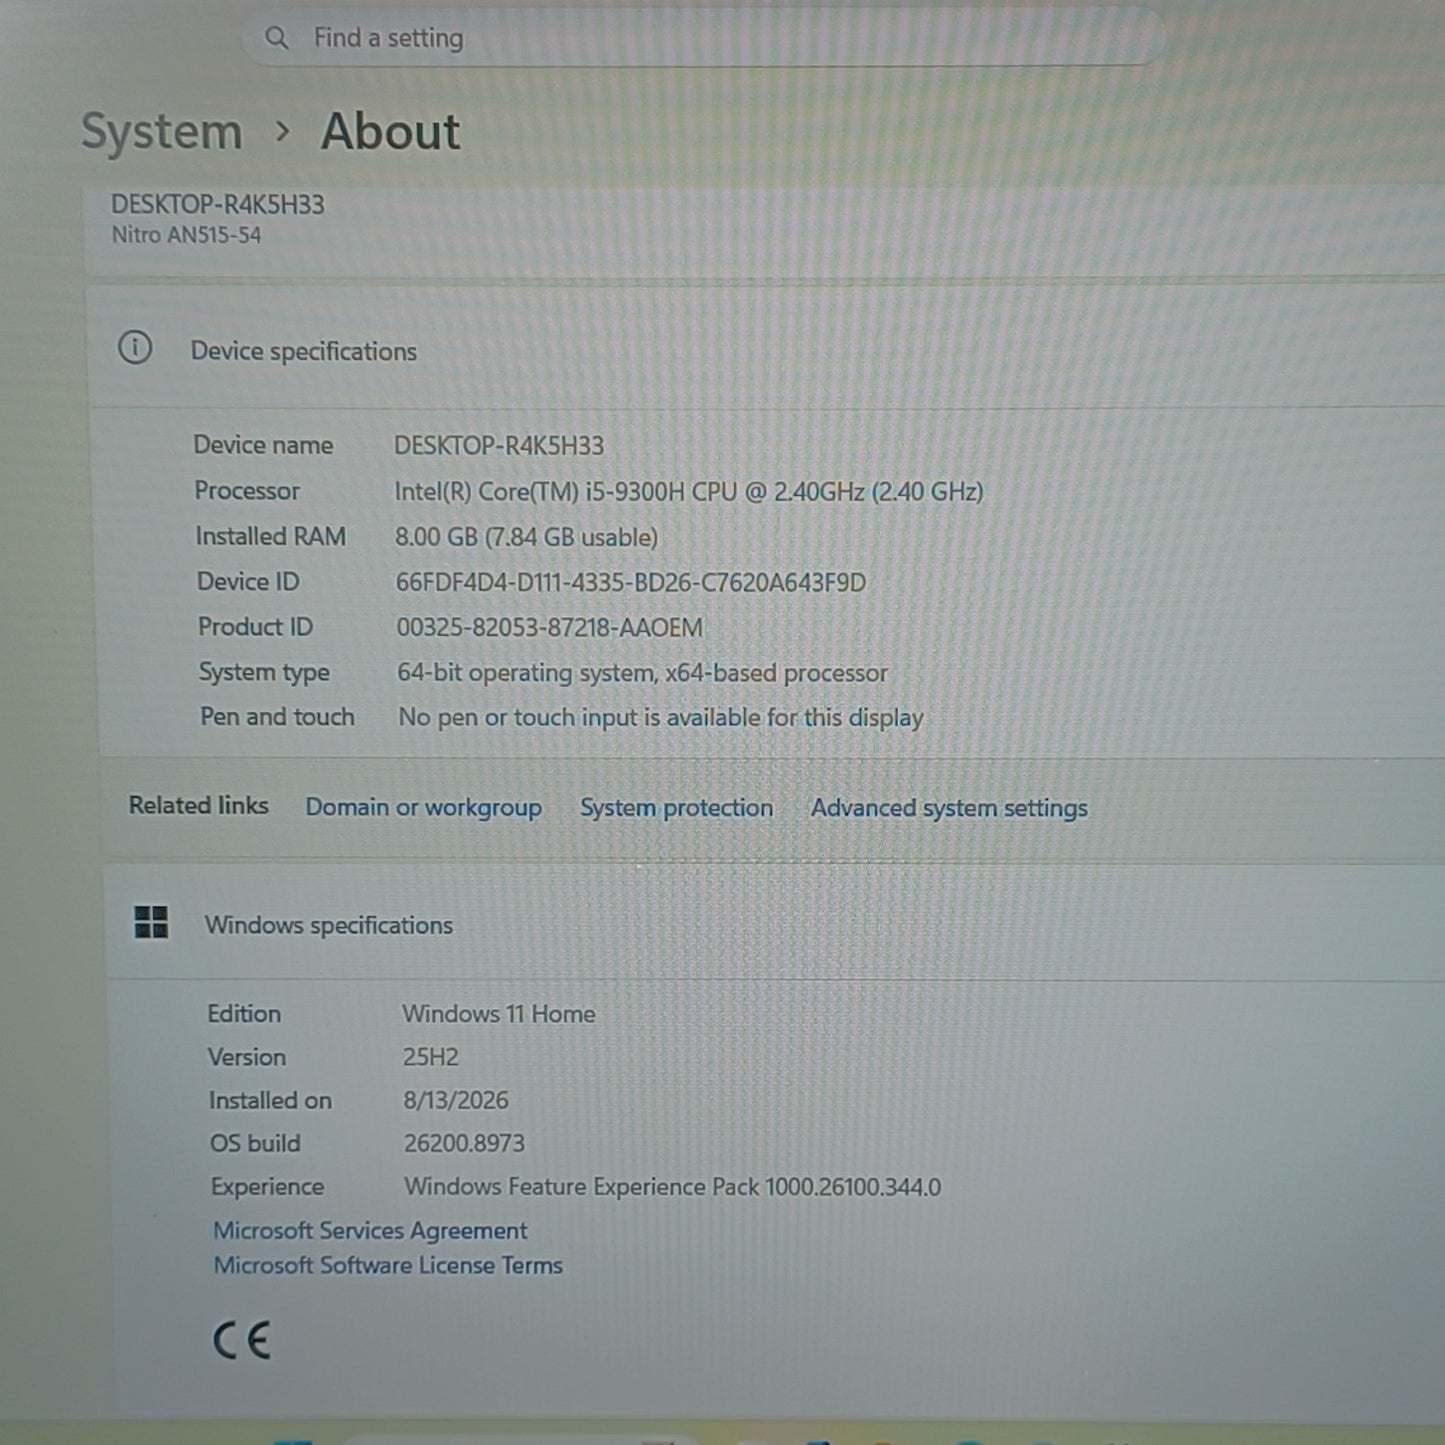Select the 'Intel(R) Core(TM) i5-9300H' processor value
This screenshot has width=1445, height=1445.
coord(689,492)
